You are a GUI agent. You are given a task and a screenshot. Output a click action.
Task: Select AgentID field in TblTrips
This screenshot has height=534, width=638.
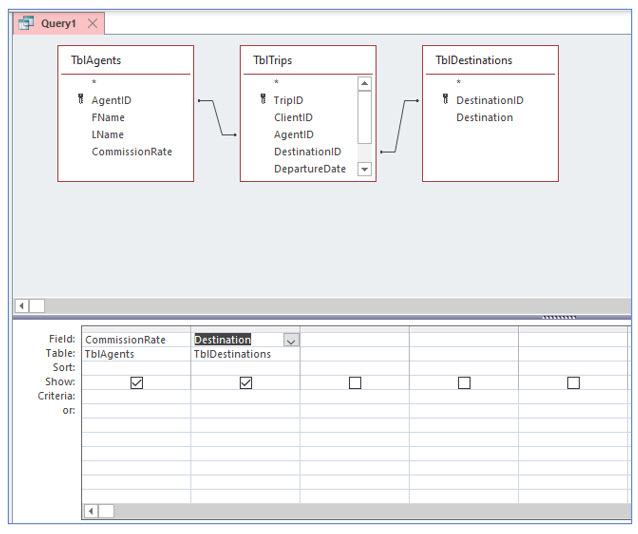click(294, 135)
